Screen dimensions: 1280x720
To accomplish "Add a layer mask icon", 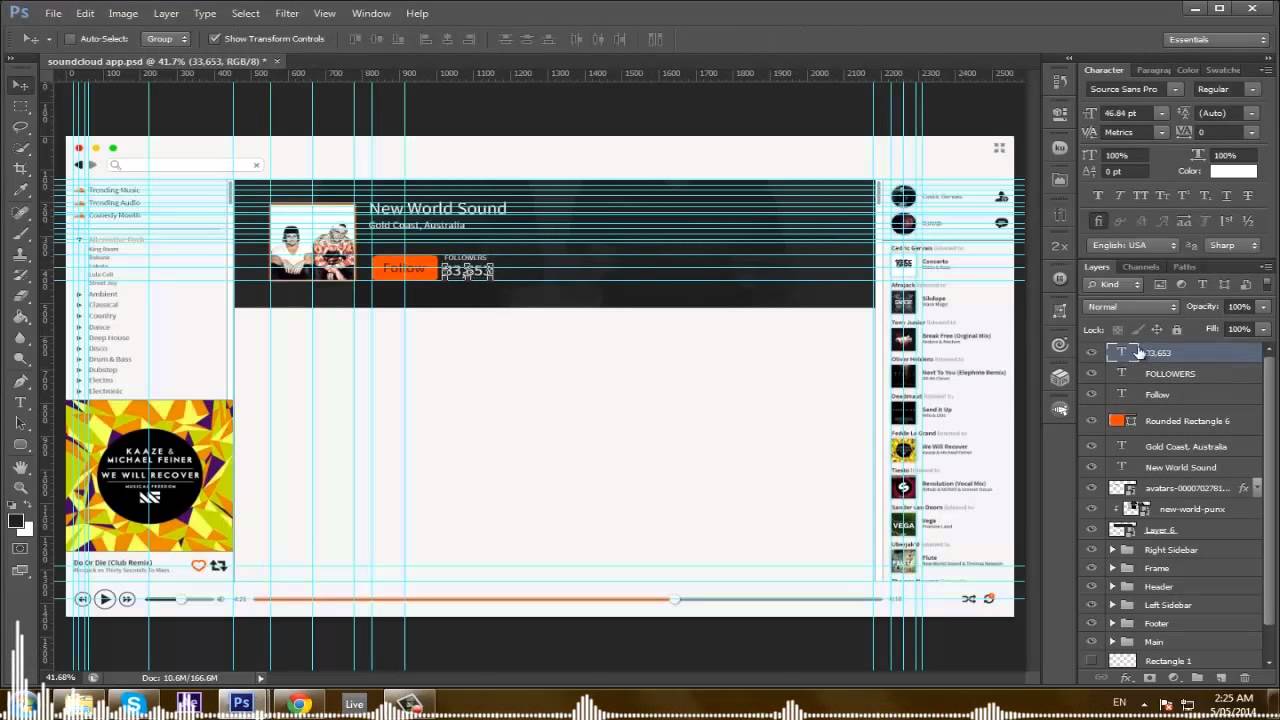I will [x=1149, y=678].
